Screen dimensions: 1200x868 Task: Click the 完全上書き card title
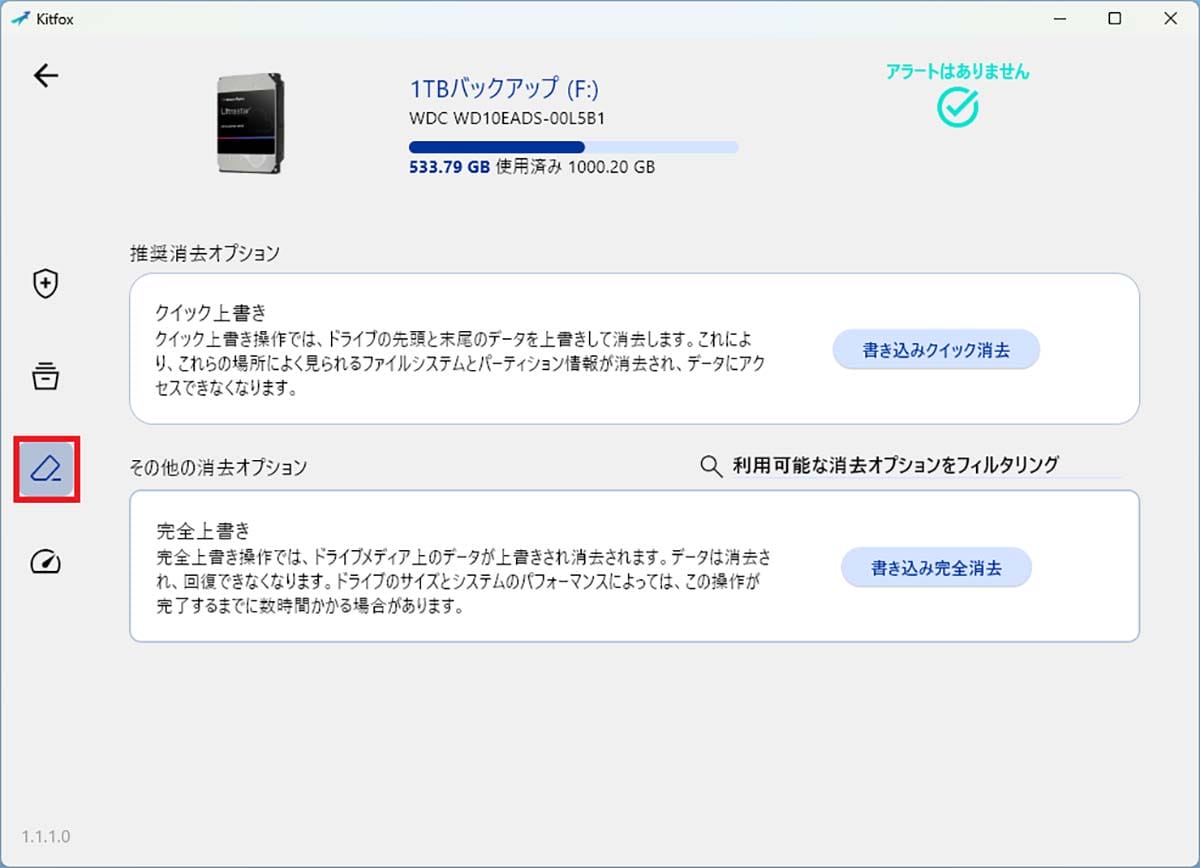coord(203,529)
